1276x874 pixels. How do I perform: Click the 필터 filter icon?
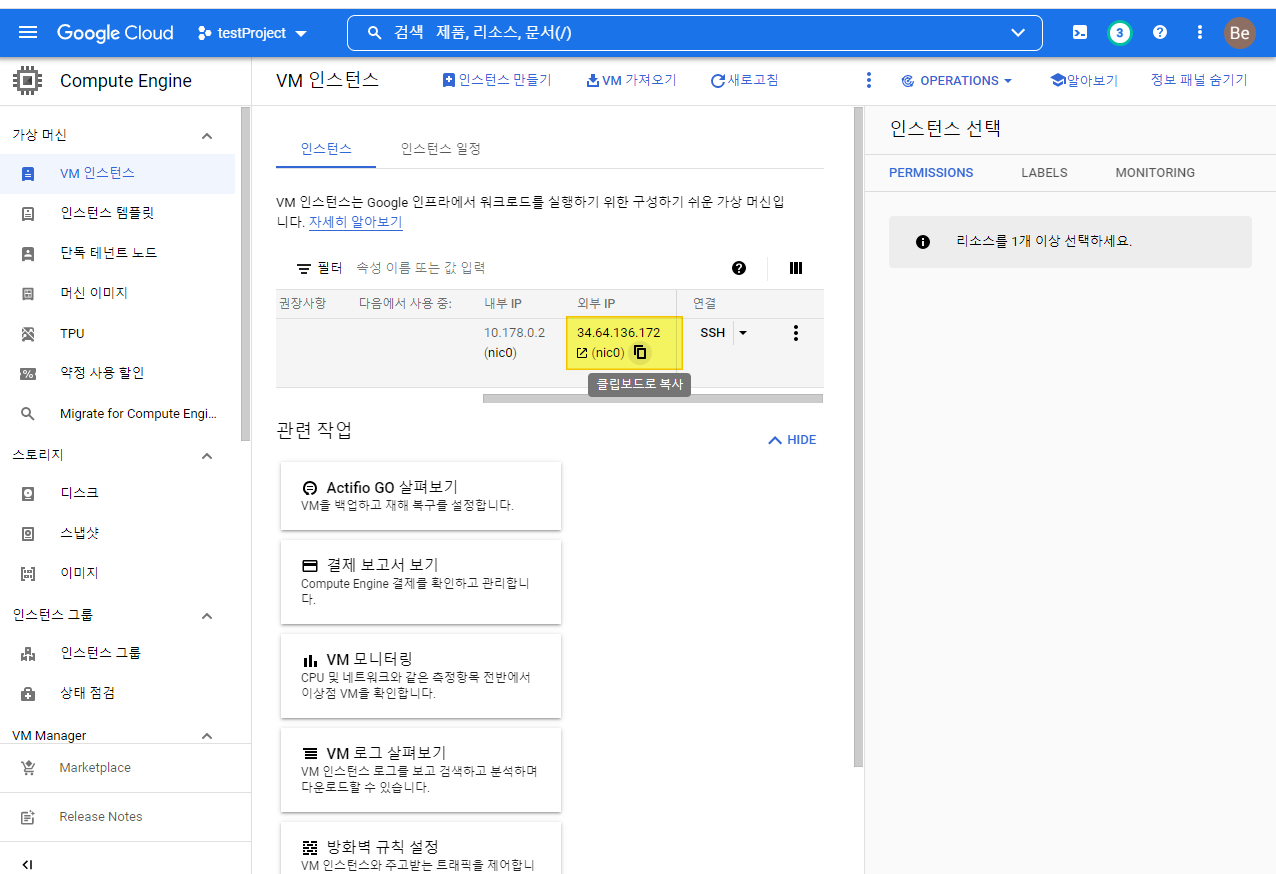pos(304,268)
